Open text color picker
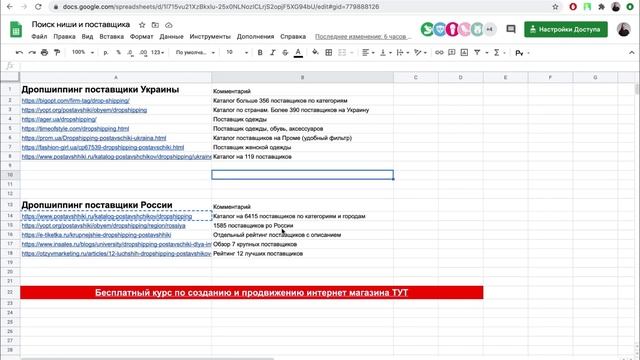 pyautogui.click(x=298, y=53)
